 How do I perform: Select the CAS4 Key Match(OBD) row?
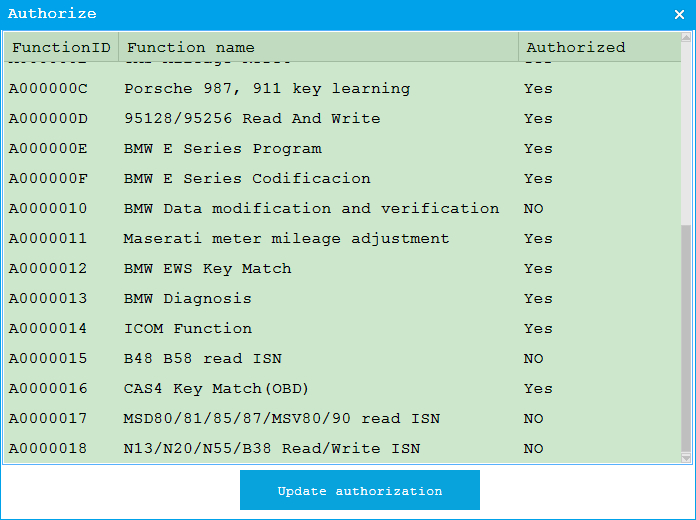[217, 389]
